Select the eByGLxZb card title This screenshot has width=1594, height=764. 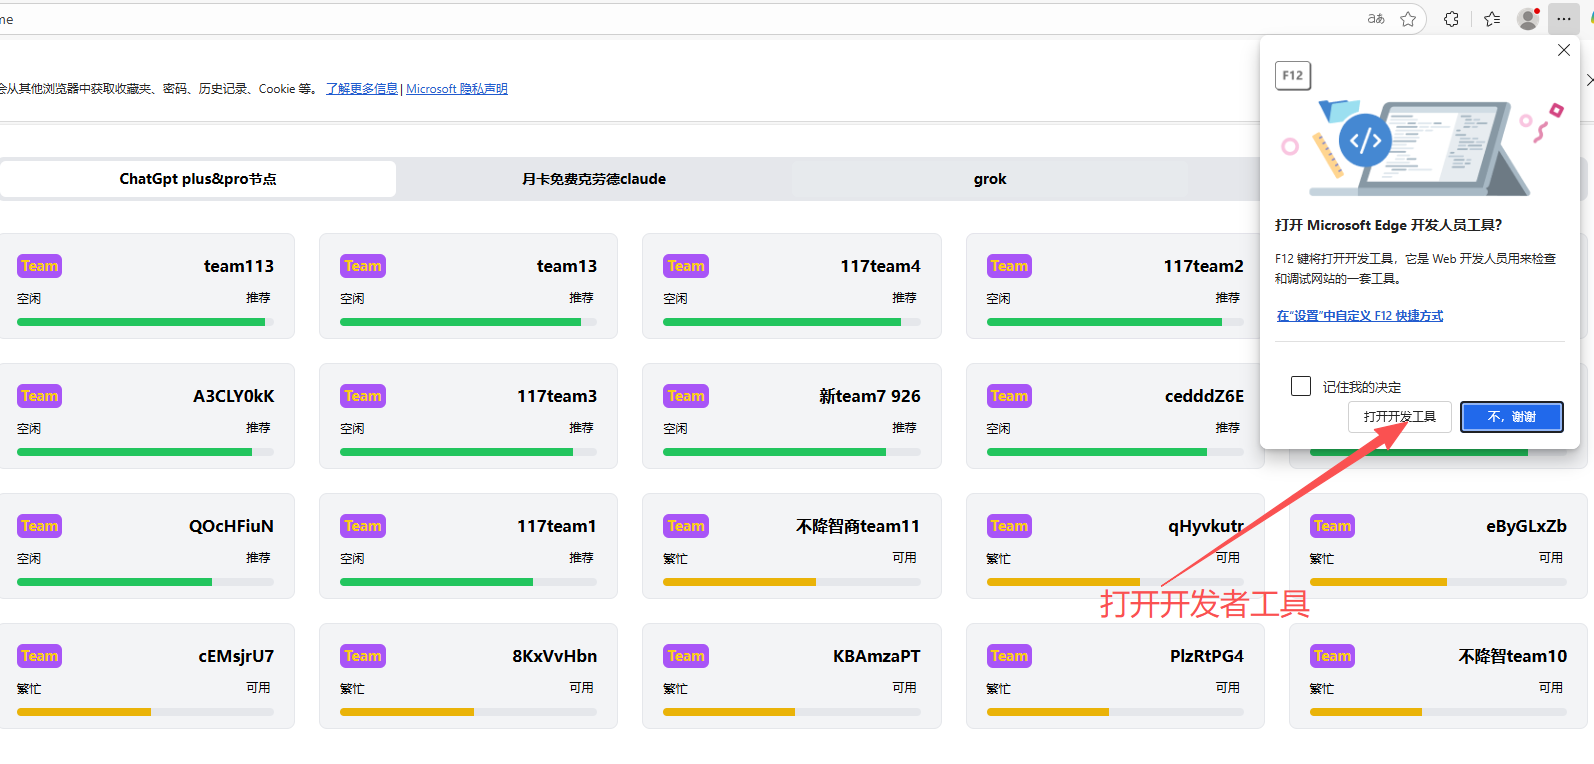1527,526
